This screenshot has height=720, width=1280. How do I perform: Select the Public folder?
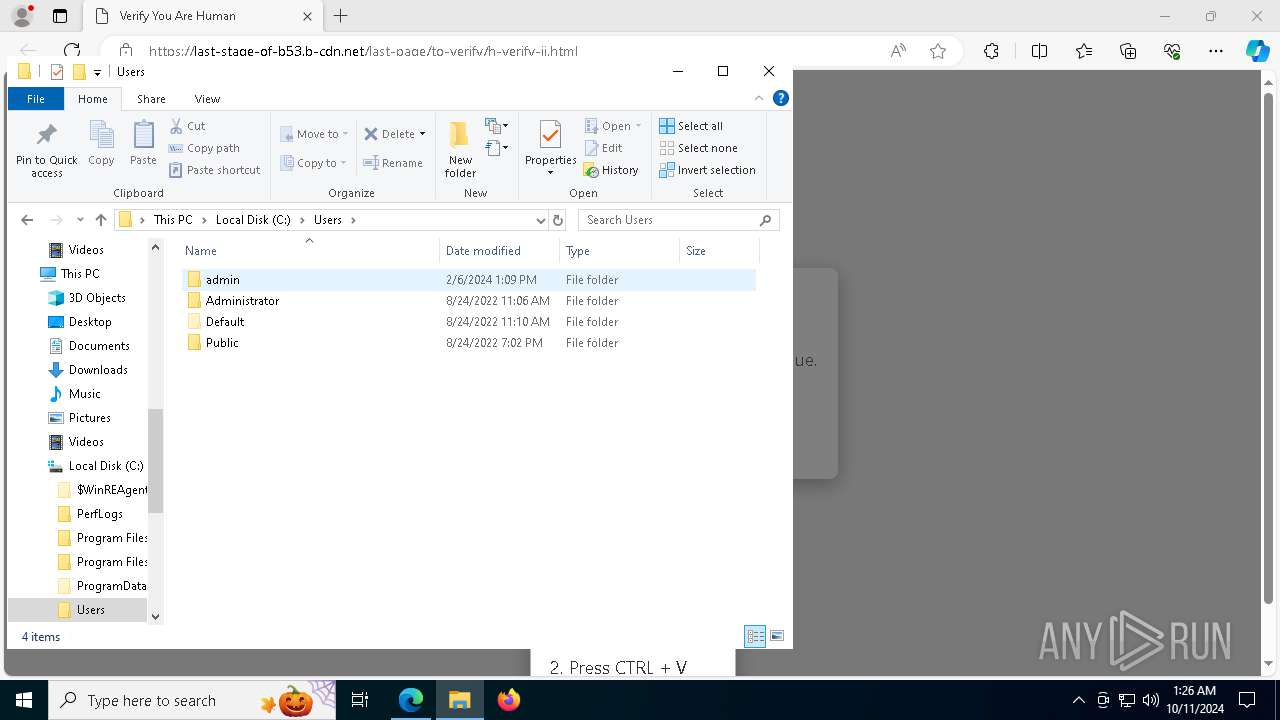[x=468, y=343]
